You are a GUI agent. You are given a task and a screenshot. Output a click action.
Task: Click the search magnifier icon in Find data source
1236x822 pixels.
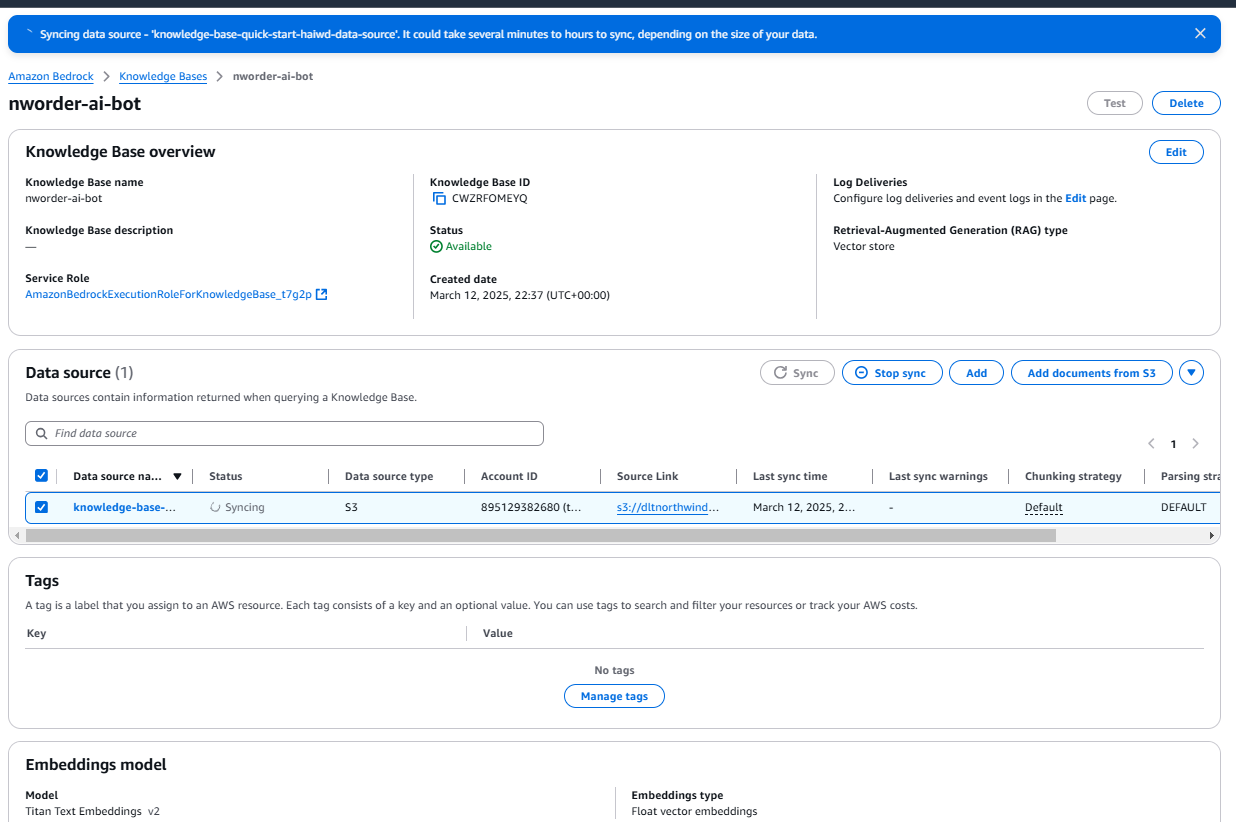41,433
